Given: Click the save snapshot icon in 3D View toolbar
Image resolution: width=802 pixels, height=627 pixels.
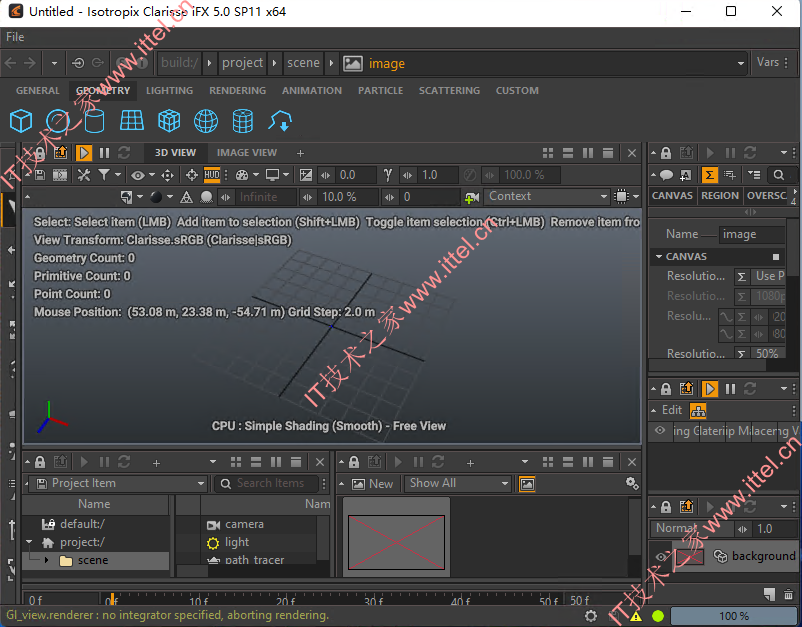Looking at the screenshot, I should click(40, 175).
